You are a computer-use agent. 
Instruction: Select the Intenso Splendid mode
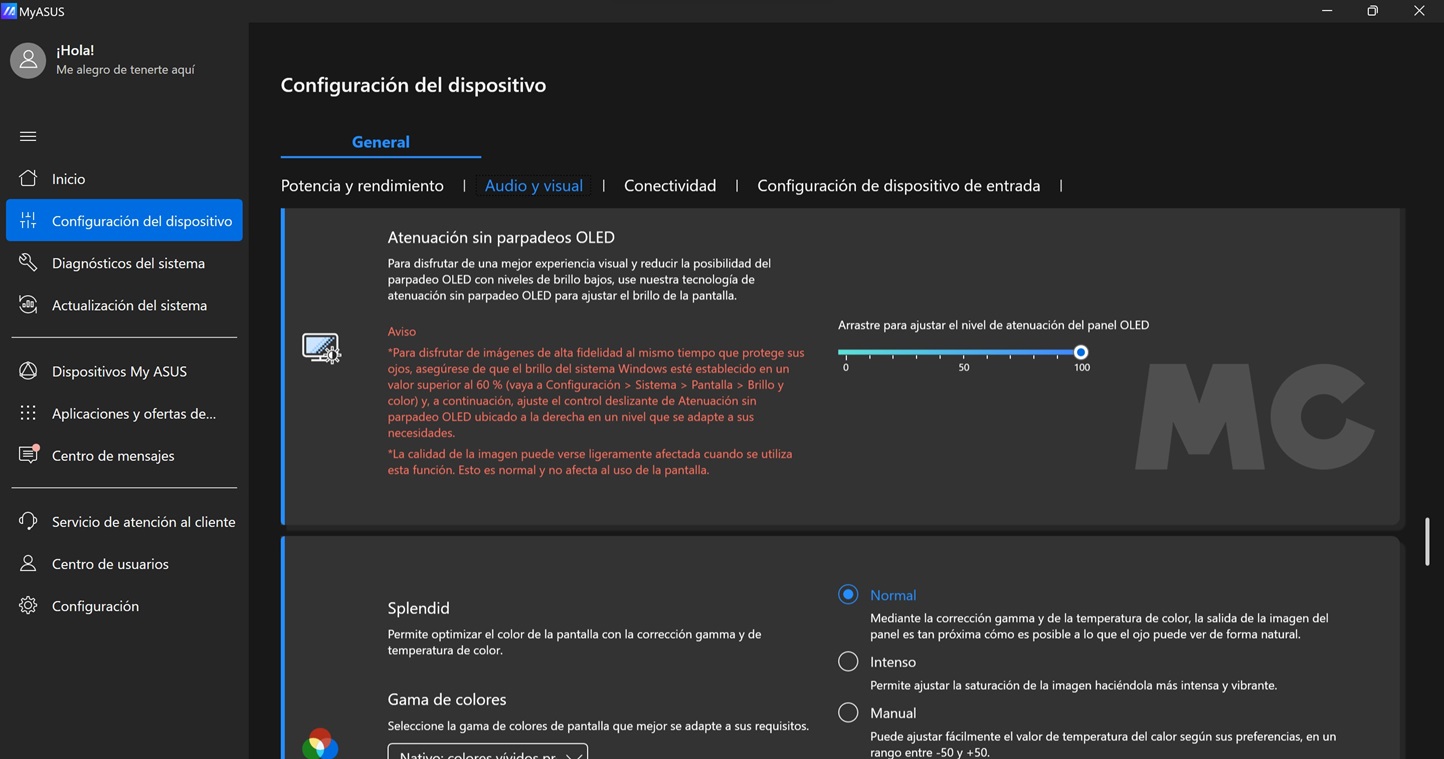(848, 662)
